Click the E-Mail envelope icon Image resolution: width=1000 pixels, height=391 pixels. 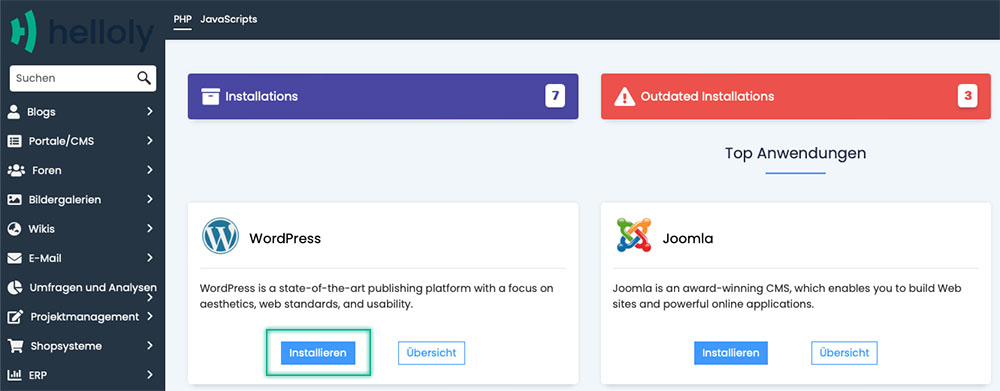[14, 258]
